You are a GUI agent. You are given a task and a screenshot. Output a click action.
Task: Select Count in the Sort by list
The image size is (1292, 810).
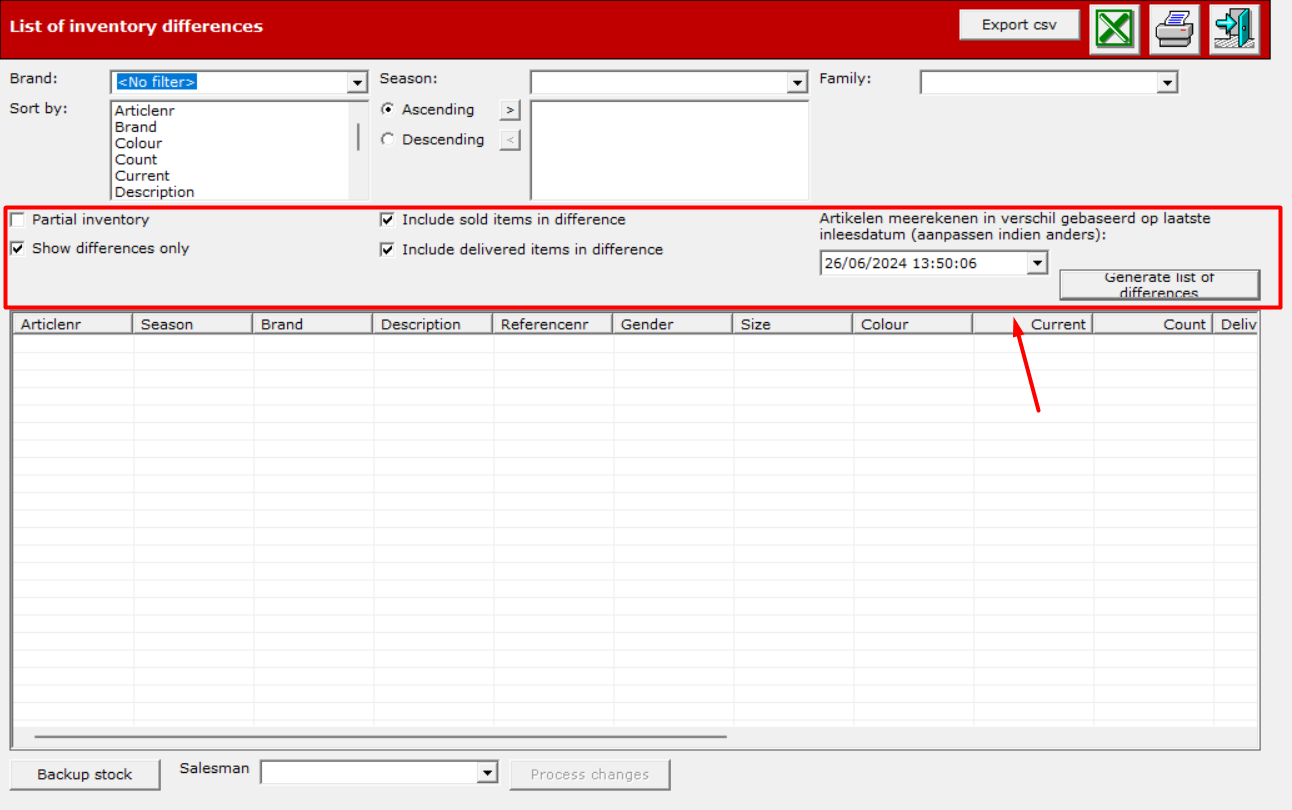[x=136, y=159]
